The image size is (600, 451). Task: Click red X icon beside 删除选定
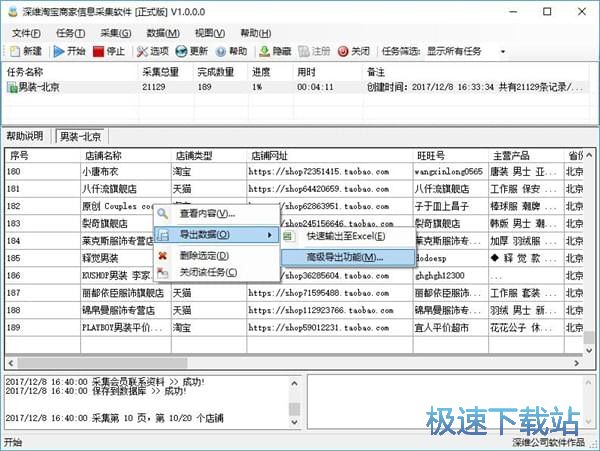pos(163,255)
